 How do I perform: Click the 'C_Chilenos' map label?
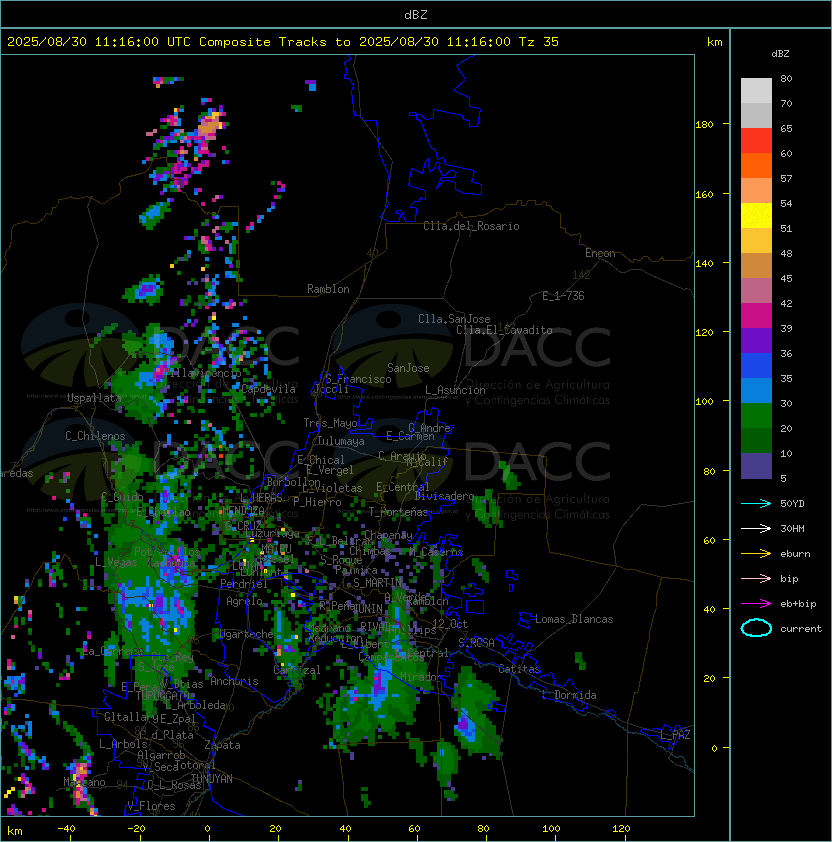(95, 436)
